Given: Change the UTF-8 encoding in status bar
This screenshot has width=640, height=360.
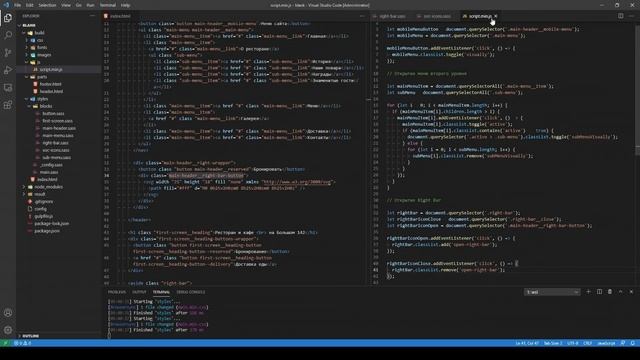Looking at the screenshot, I should click(573, 343).
